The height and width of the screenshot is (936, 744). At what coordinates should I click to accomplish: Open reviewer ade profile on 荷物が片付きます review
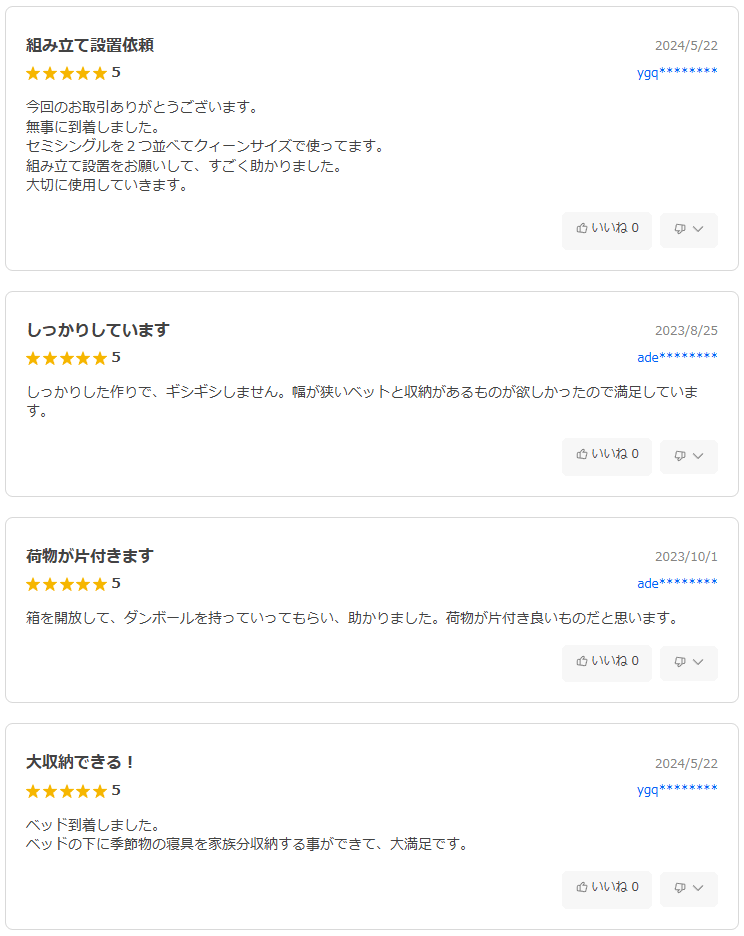coord(677,583)
